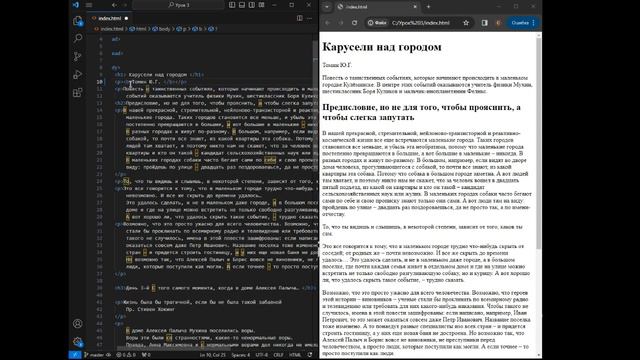
Task: Toggle the bottom panel layout icon
Action: click(x=242, y=5)
